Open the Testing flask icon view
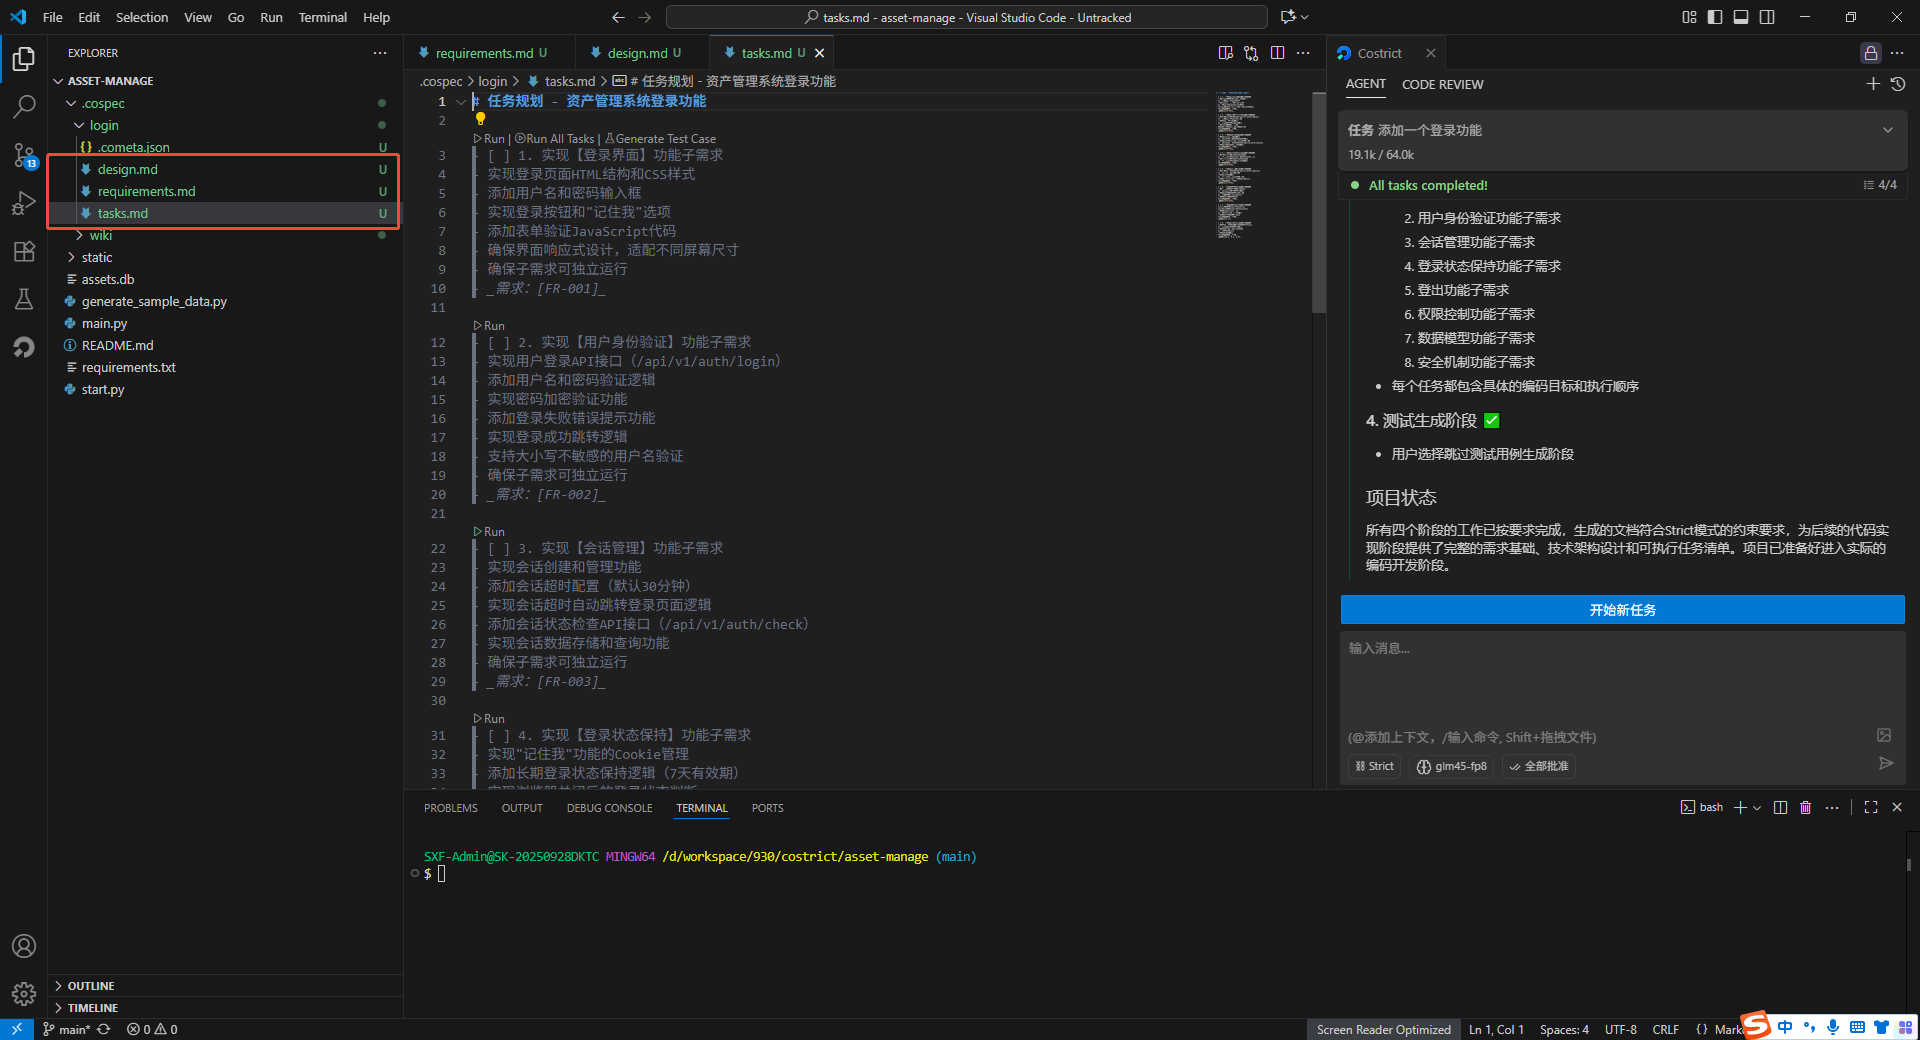Image resolution: width=1920 pixels, height=1040 pixels. coord(24,299)
